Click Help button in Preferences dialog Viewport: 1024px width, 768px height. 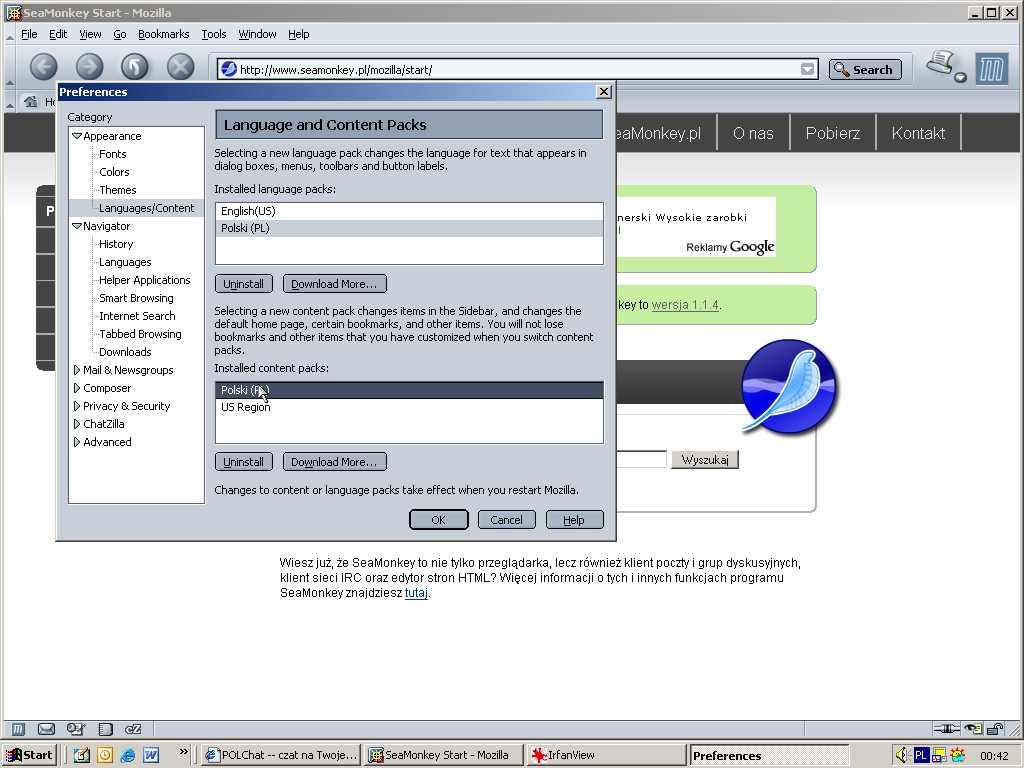(x=574, y=520)
